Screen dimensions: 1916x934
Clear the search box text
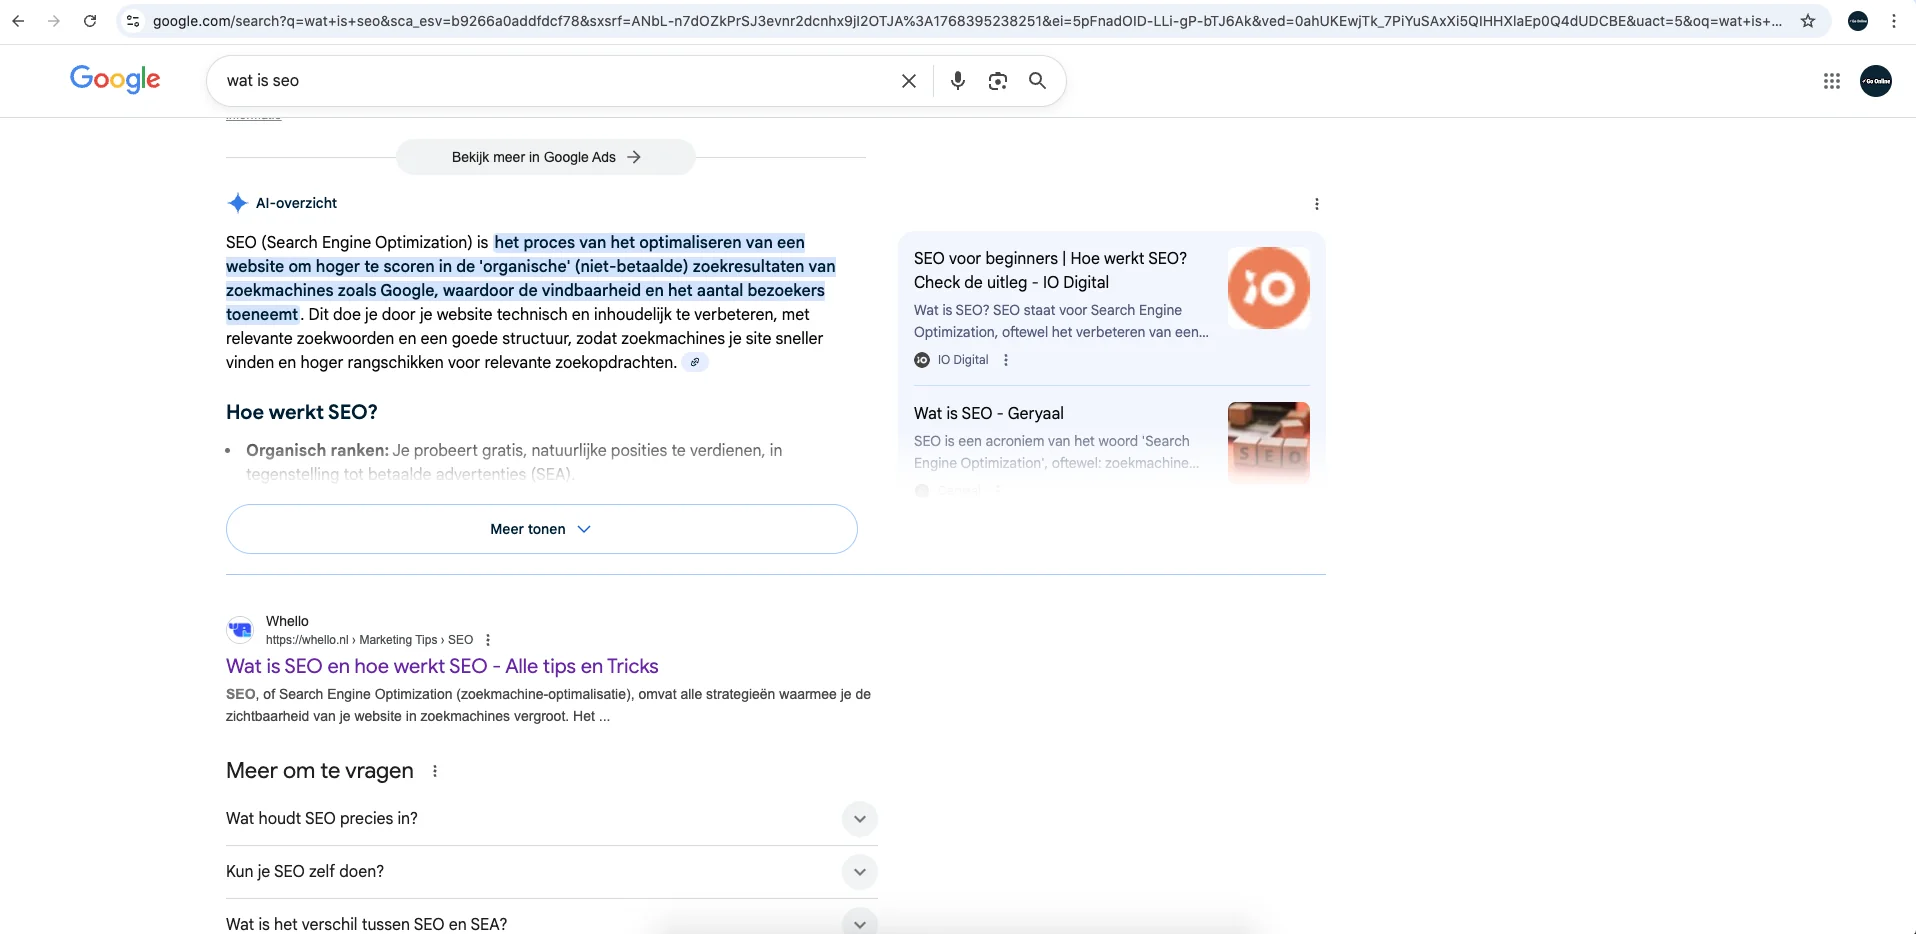908,81
